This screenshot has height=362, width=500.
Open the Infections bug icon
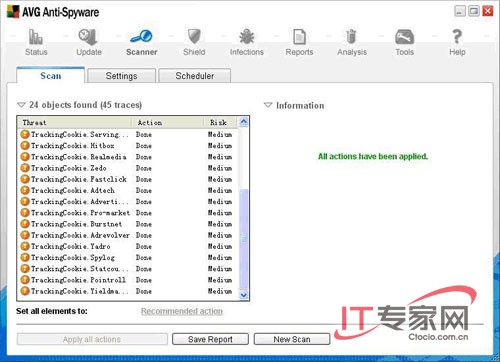point(247,37)
